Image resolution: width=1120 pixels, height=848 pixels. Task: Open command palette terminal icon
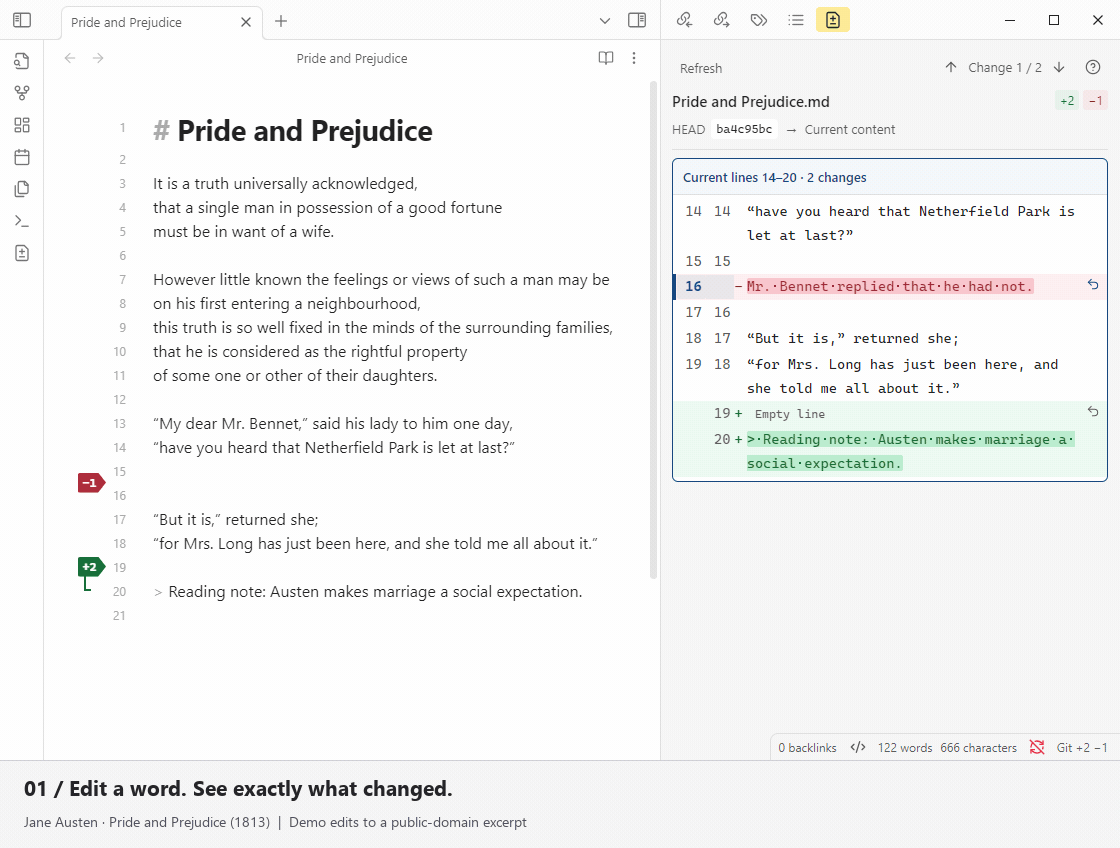(x=22, y=221)
